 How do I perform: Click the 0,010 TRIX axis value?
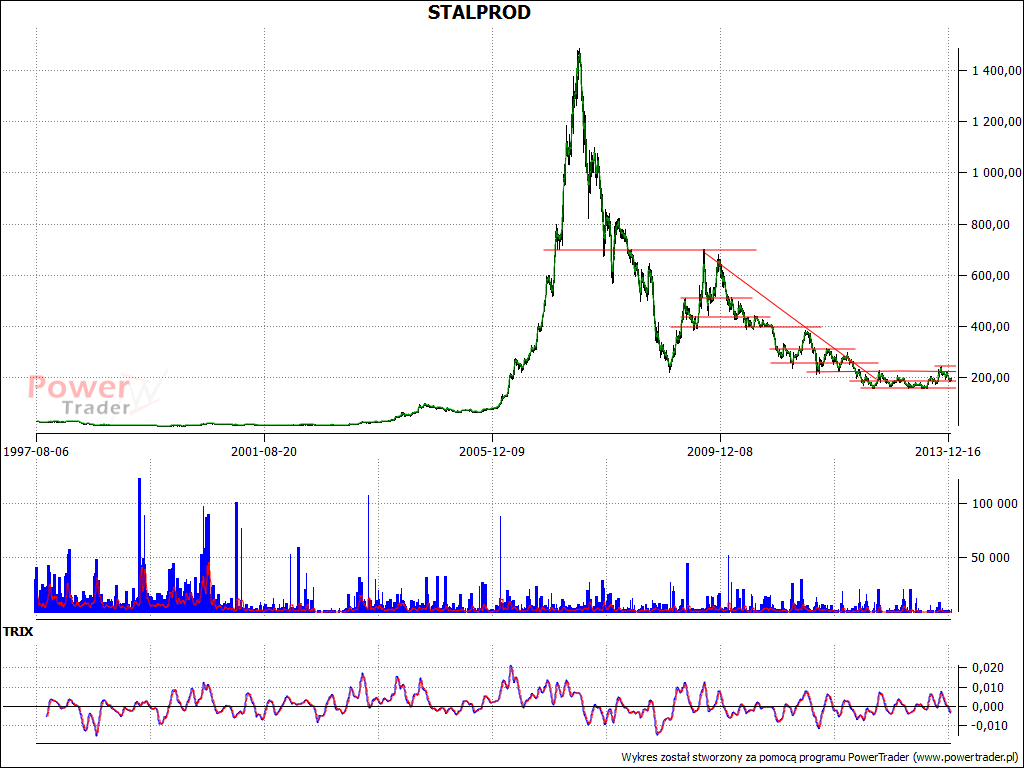[x=988, y=687]
